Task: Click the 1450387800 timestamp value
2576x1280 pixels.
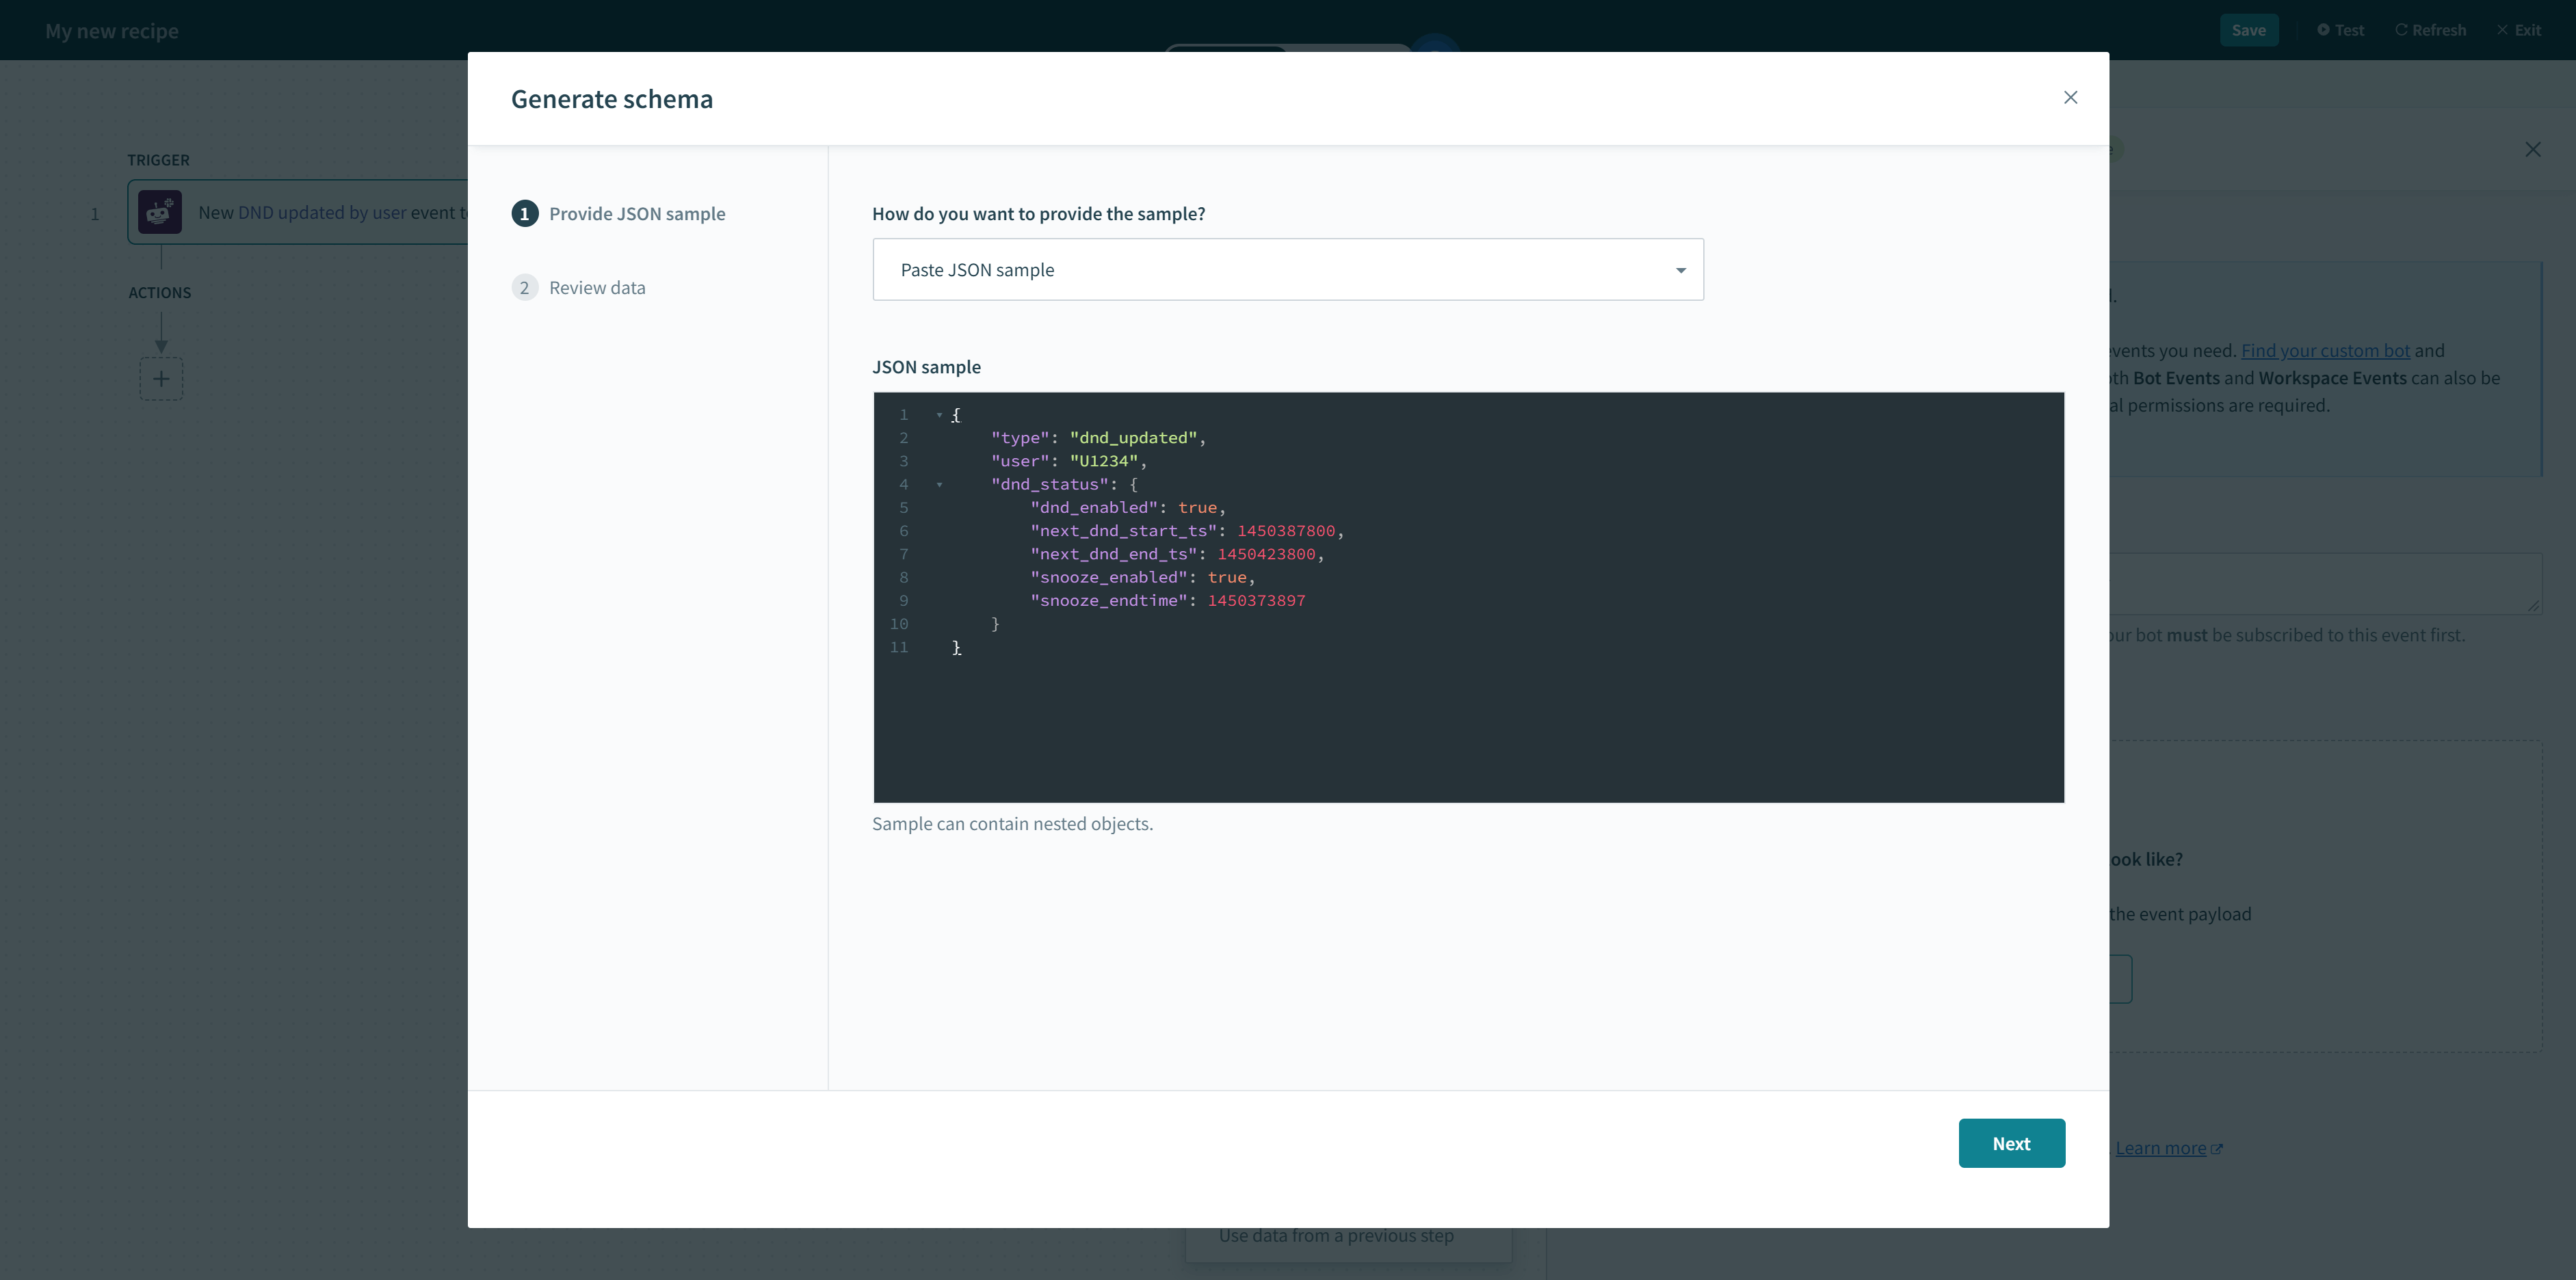Action: coord(1286,530)
